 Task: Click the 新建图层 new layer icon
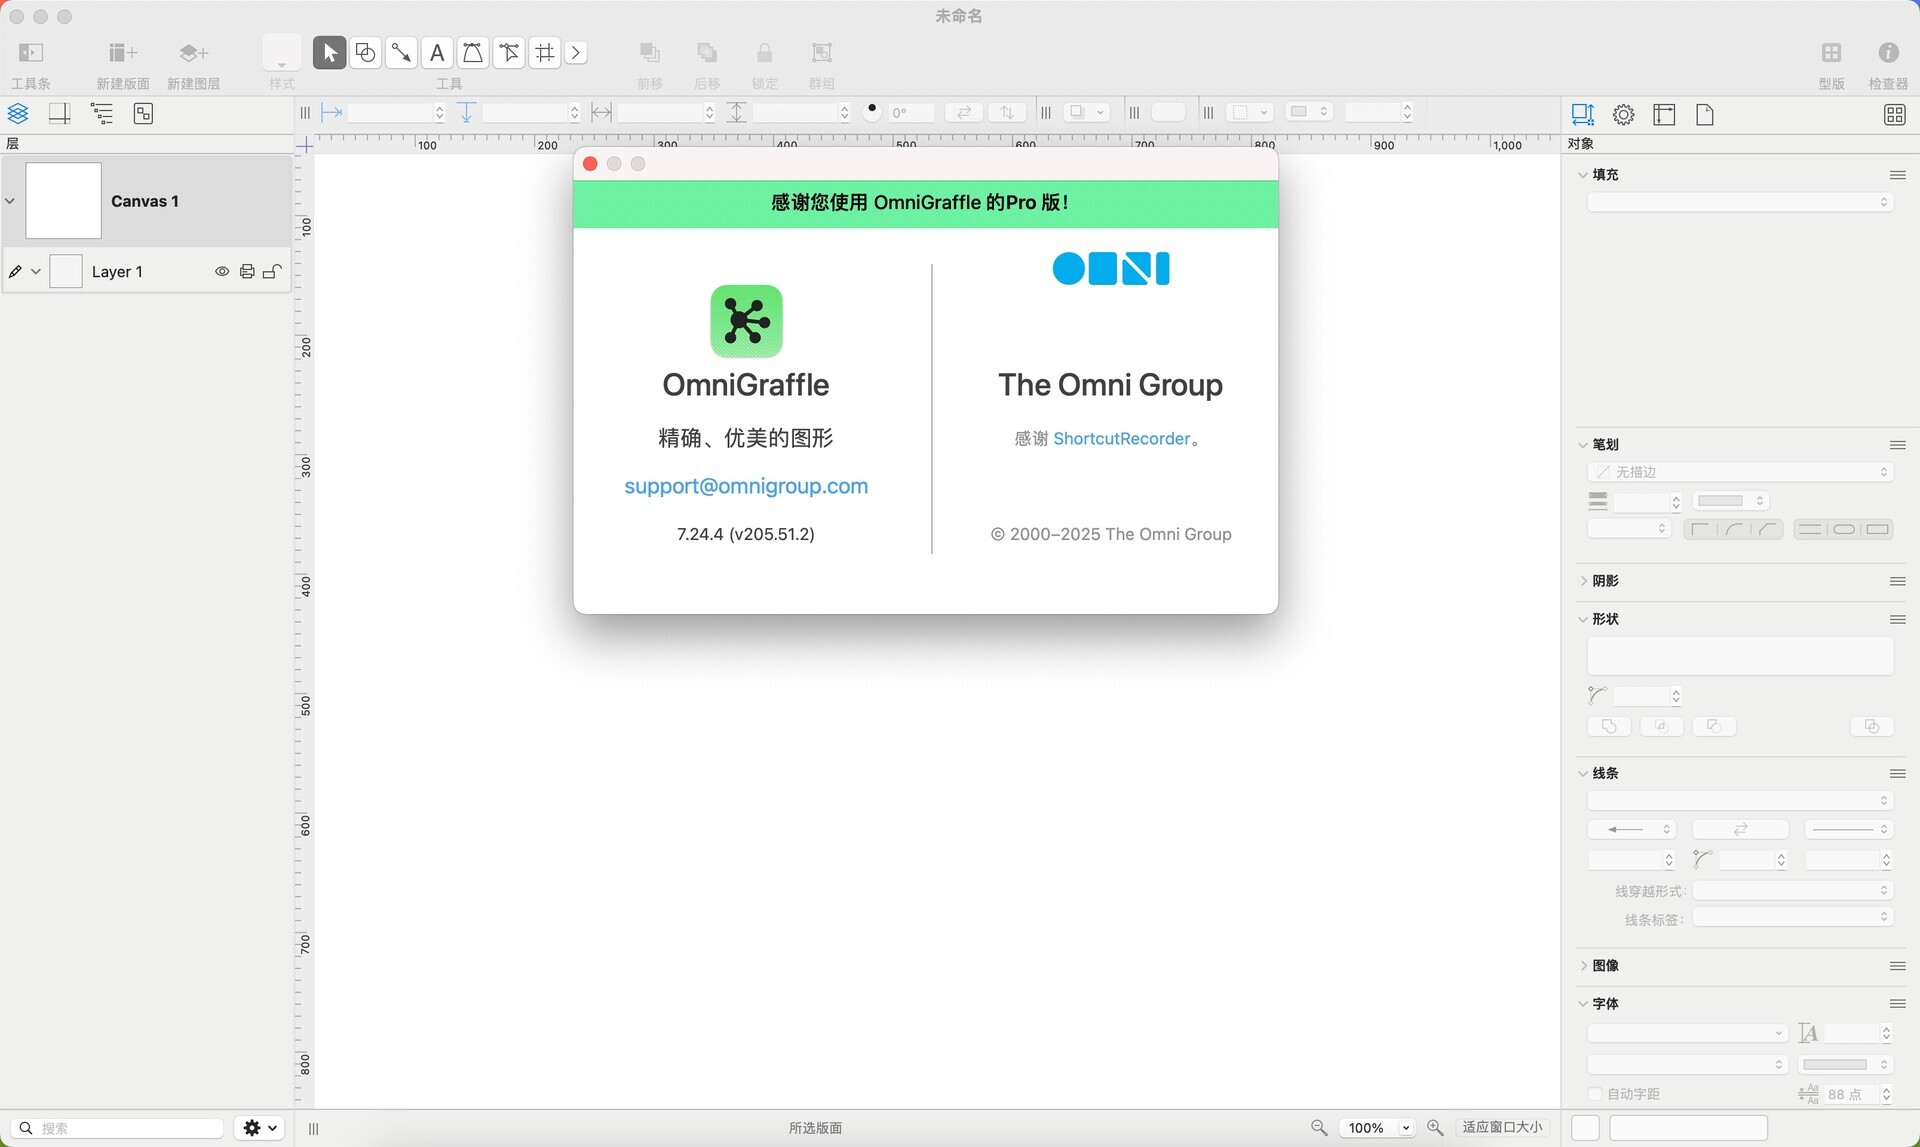tap(193, 53)
